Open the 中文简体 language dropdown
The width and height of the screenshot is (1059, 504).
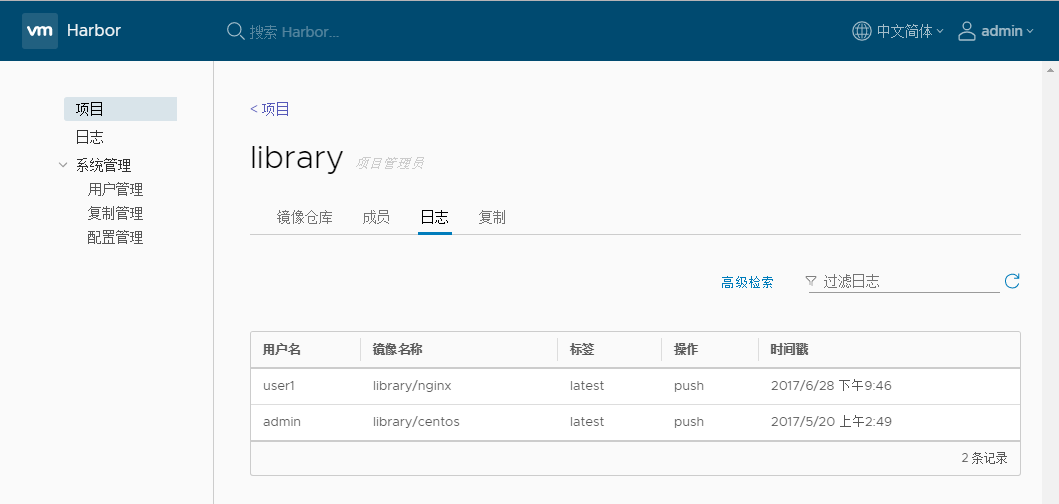point(909,31)
